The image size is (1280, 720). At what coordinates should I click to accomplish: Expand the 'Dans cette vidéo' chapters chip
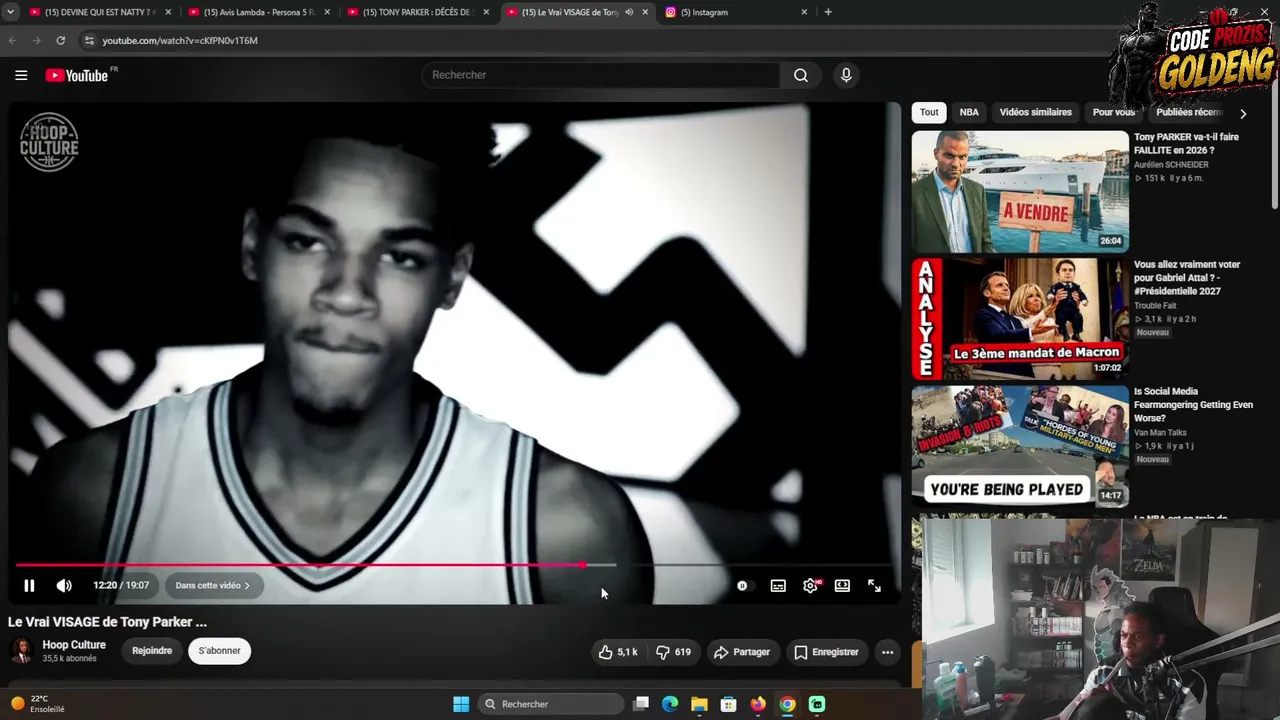coord(213,586)
